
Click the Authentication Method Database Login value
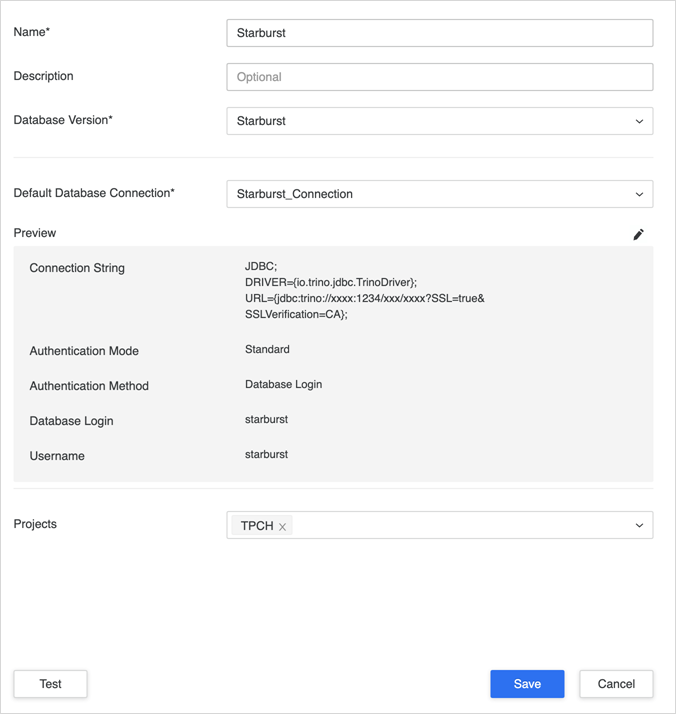[x=284, y=384]
